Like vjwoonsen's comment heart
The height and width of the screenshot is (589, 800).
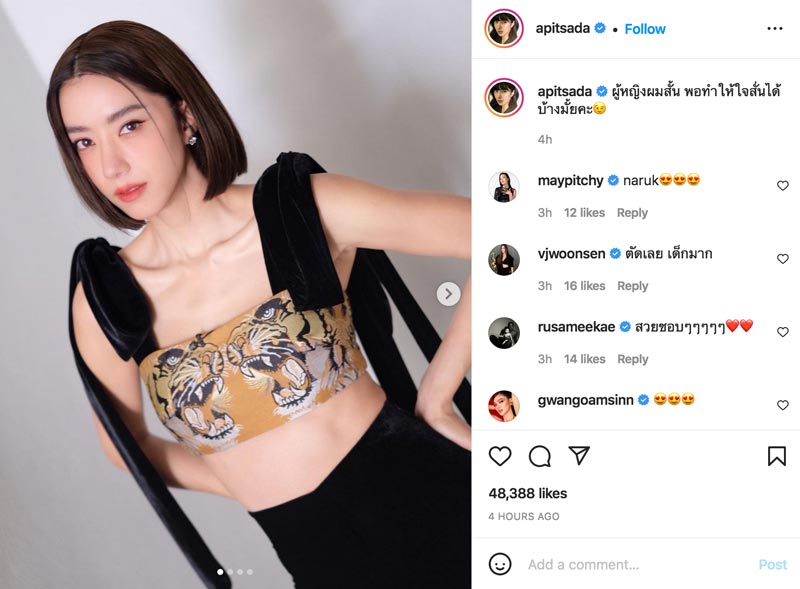tap(783, 259)
